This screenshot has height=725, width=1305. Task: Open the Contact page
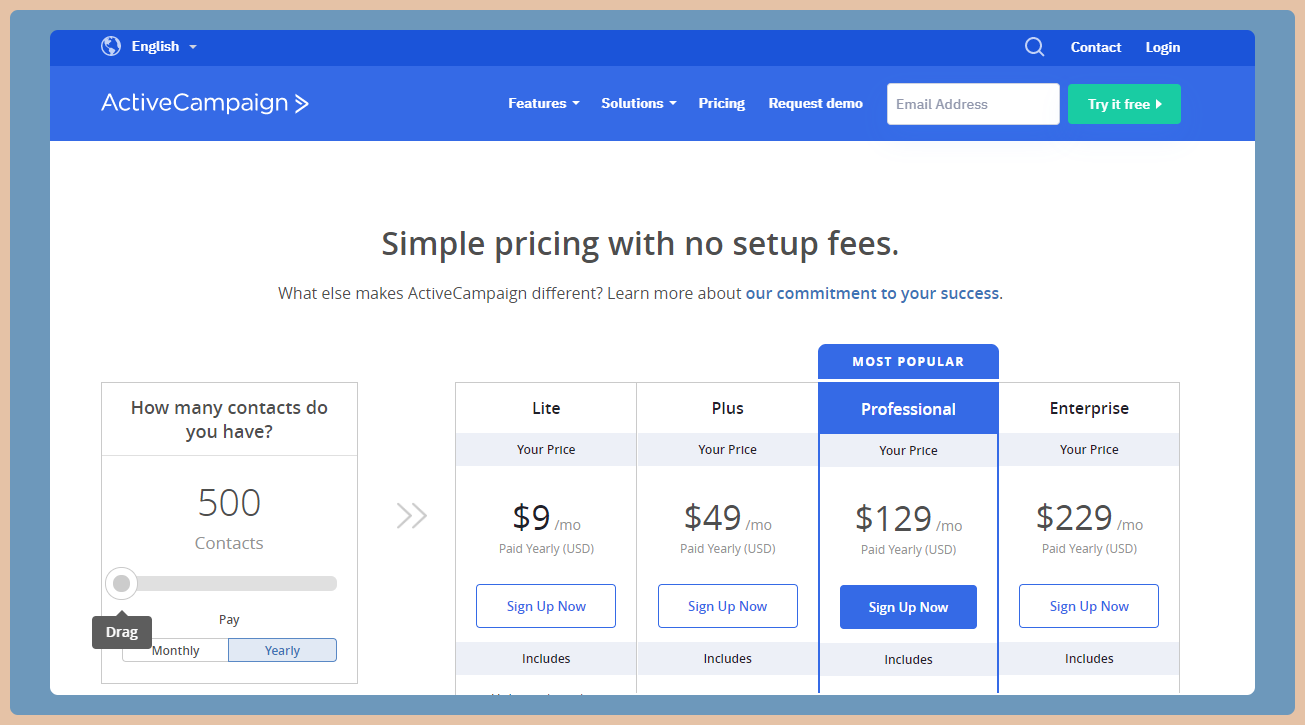(x=1096, y=47)
